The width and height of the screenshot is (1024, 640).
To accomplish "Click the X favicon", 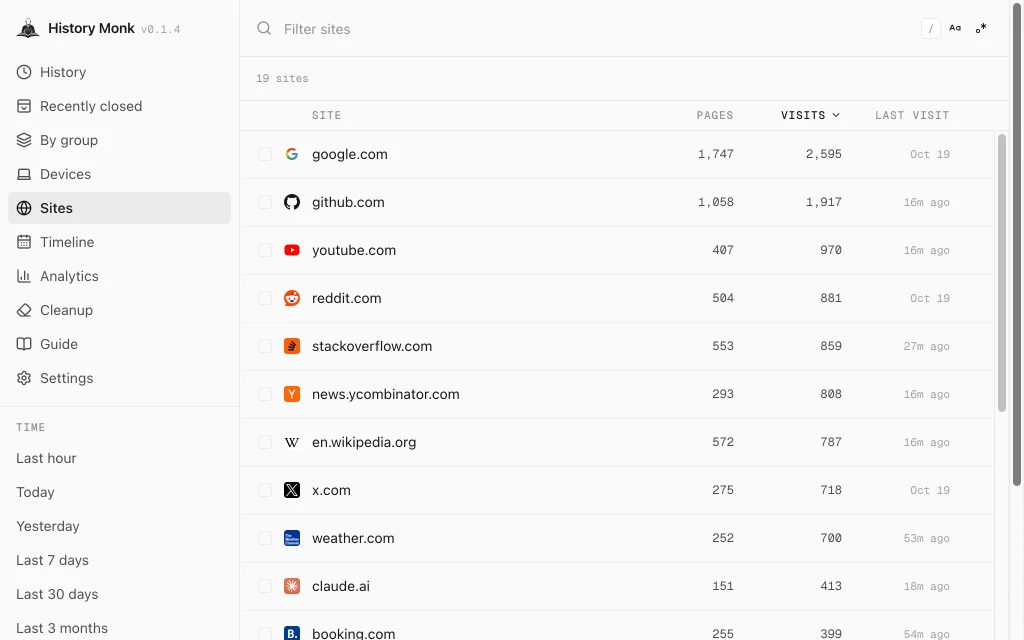I will (292, 490).
